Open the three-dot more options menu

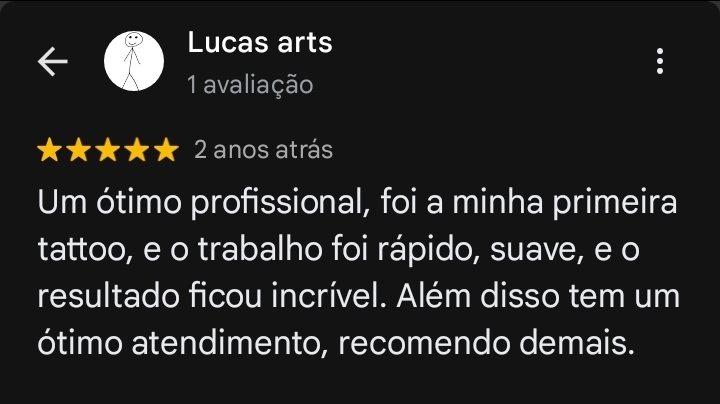pos(660,61)
